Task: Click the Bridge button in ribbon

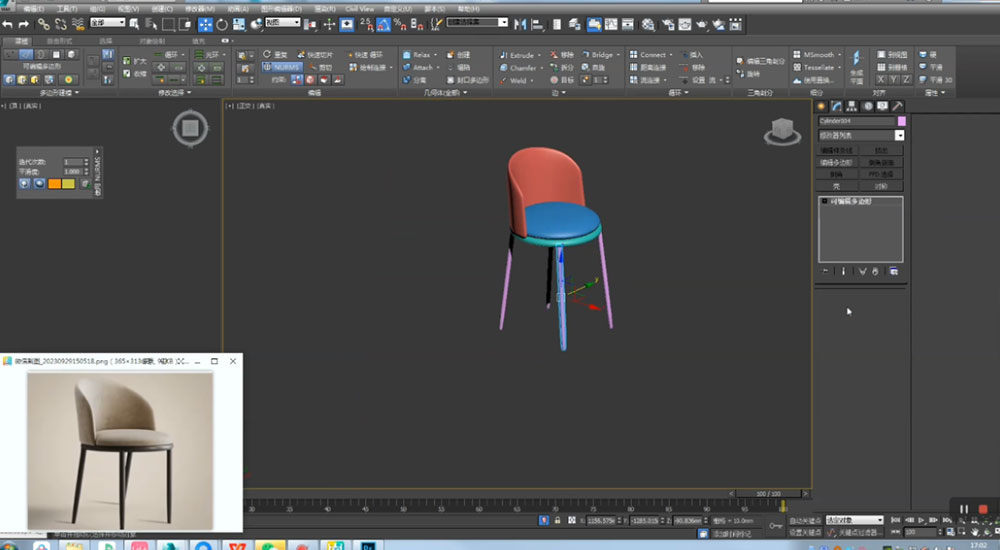Action: click(x=602, y=55)
